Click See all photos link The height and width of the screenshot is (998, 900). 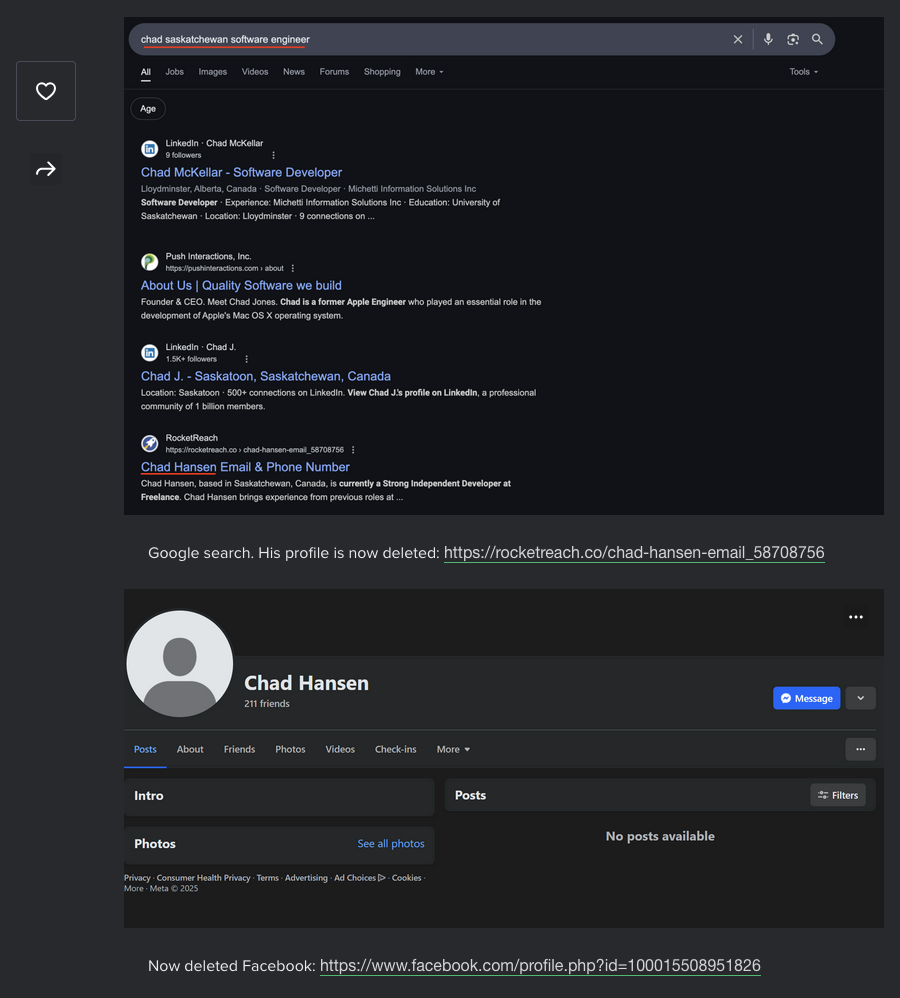point(391,843)
